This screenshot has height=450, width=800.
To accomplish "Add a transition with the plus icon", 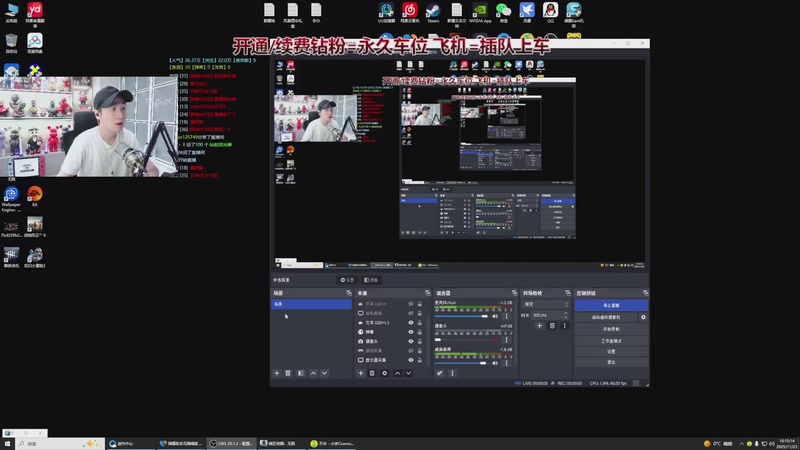I will [x=539, y=326].
